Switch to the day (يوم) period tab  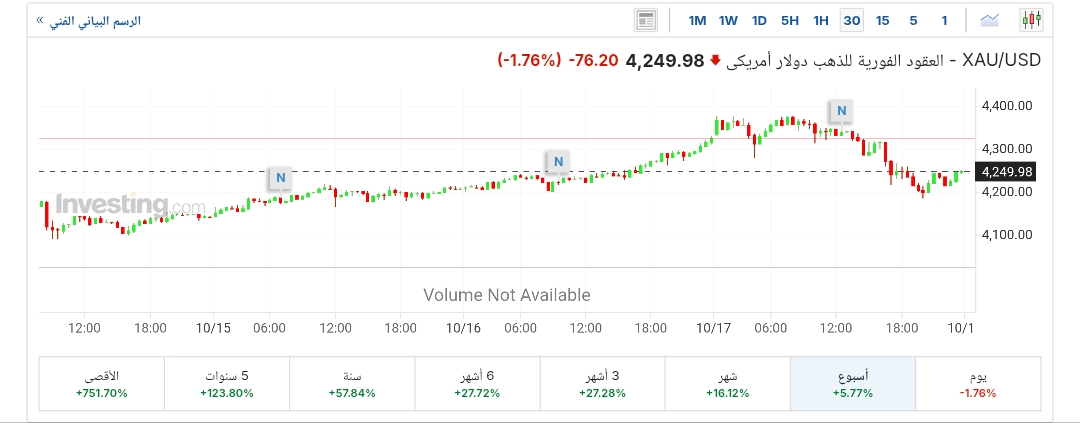978,383
